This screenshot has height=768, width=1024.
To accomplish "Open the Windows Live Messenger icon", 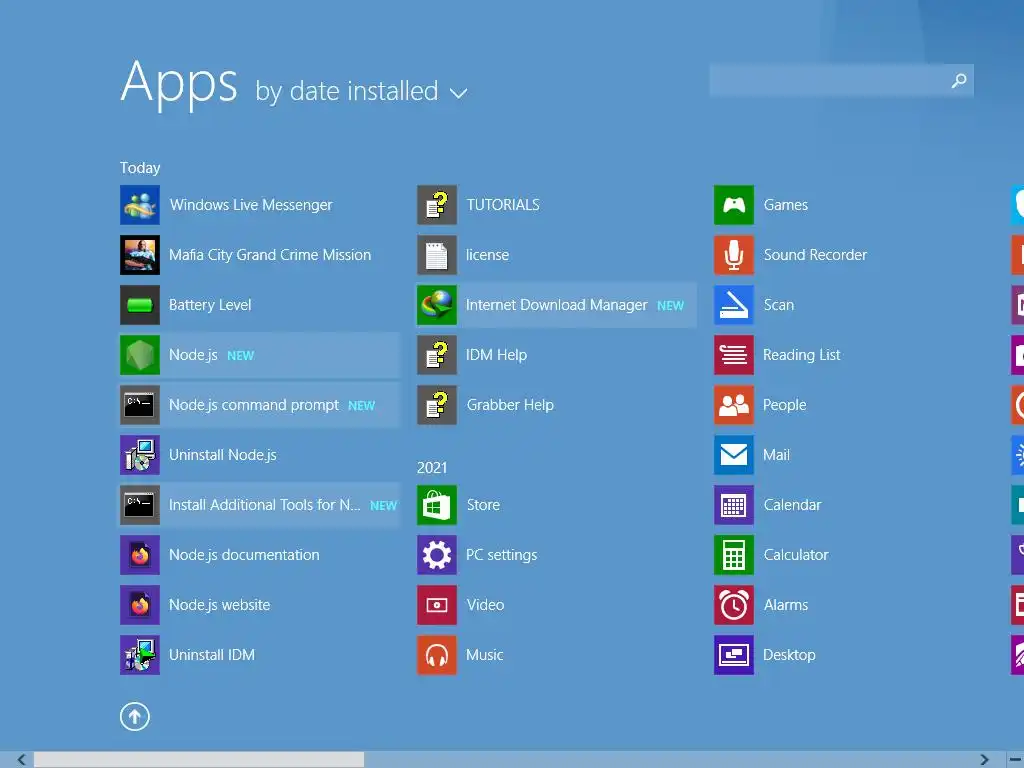I will coord(140,205).
